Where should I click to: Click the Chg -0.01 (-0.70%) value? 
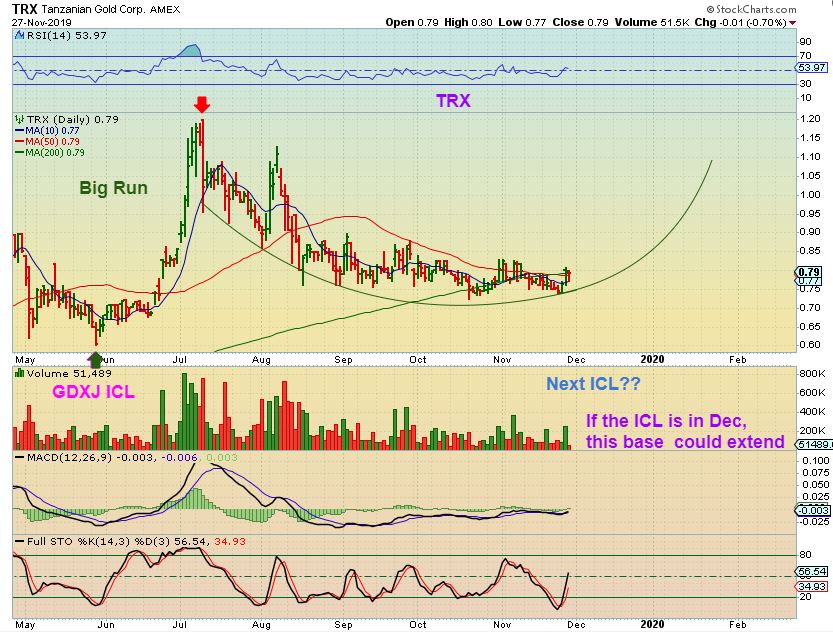point(741,22)
